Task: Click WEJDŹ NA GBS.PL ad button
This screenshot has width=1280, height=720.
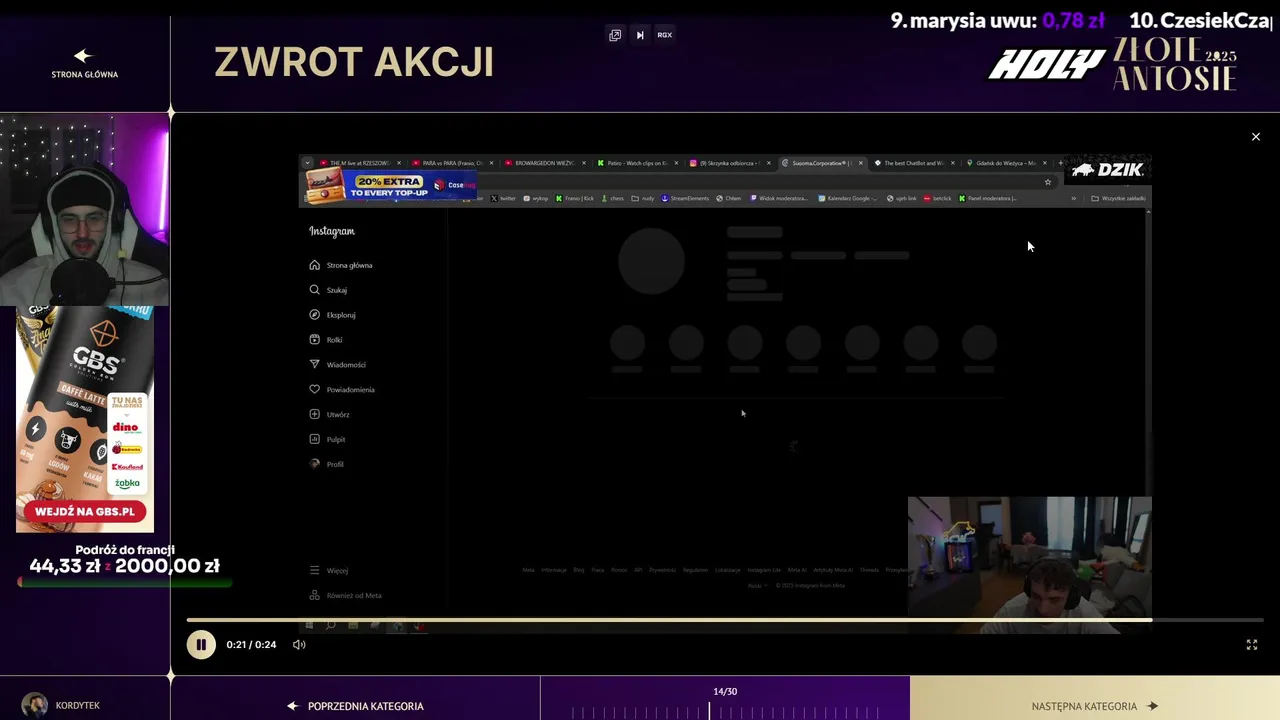Action: pos(84,511)
